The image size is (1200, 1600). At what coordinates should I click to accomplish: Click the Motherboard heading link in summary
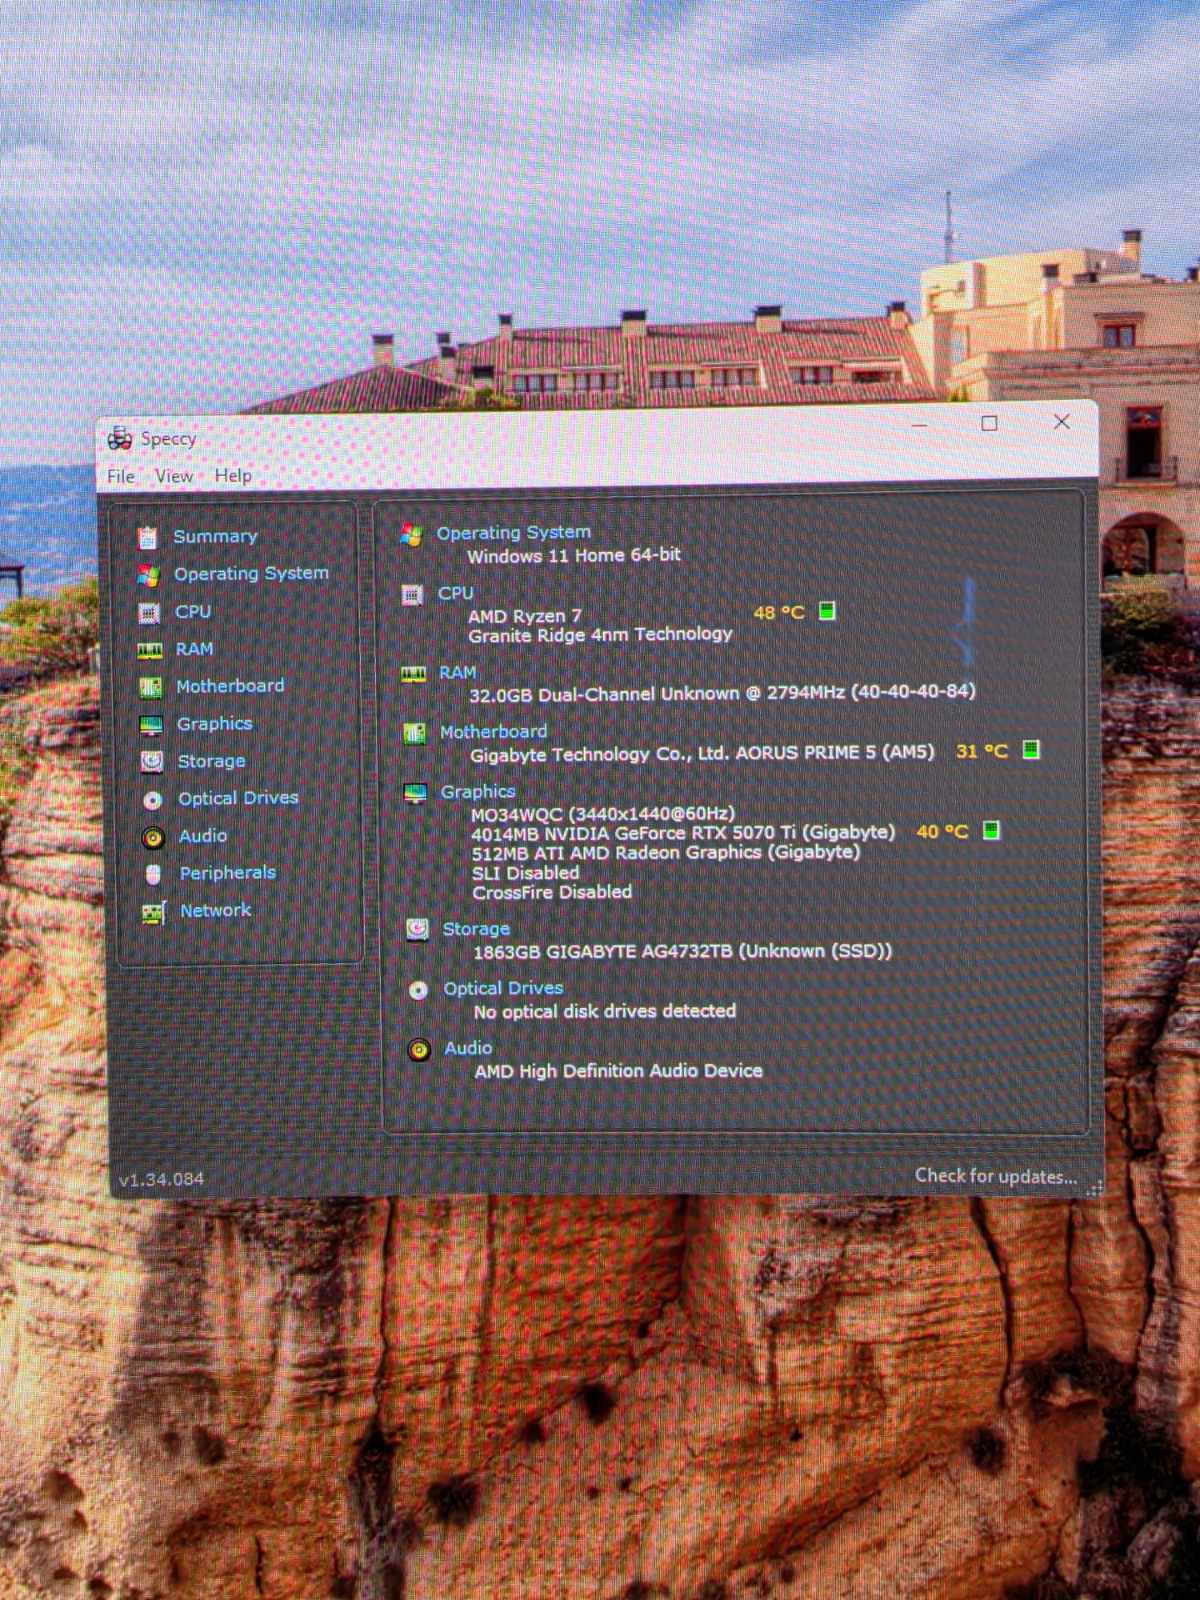point(493,732)
